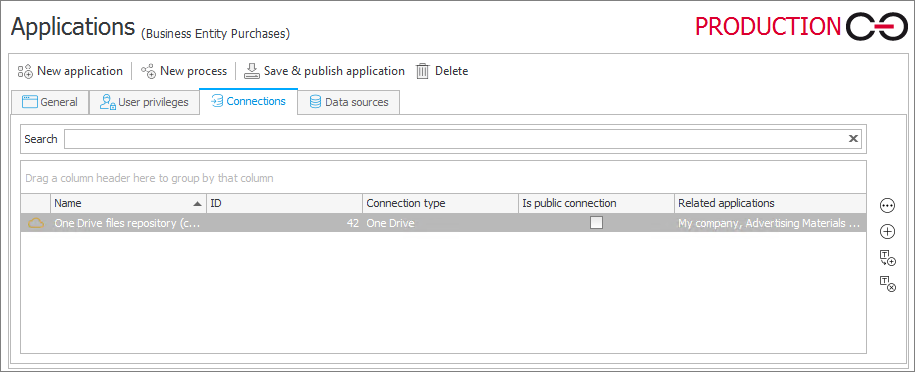Sort by the Name column header

[x=128, y=203]
